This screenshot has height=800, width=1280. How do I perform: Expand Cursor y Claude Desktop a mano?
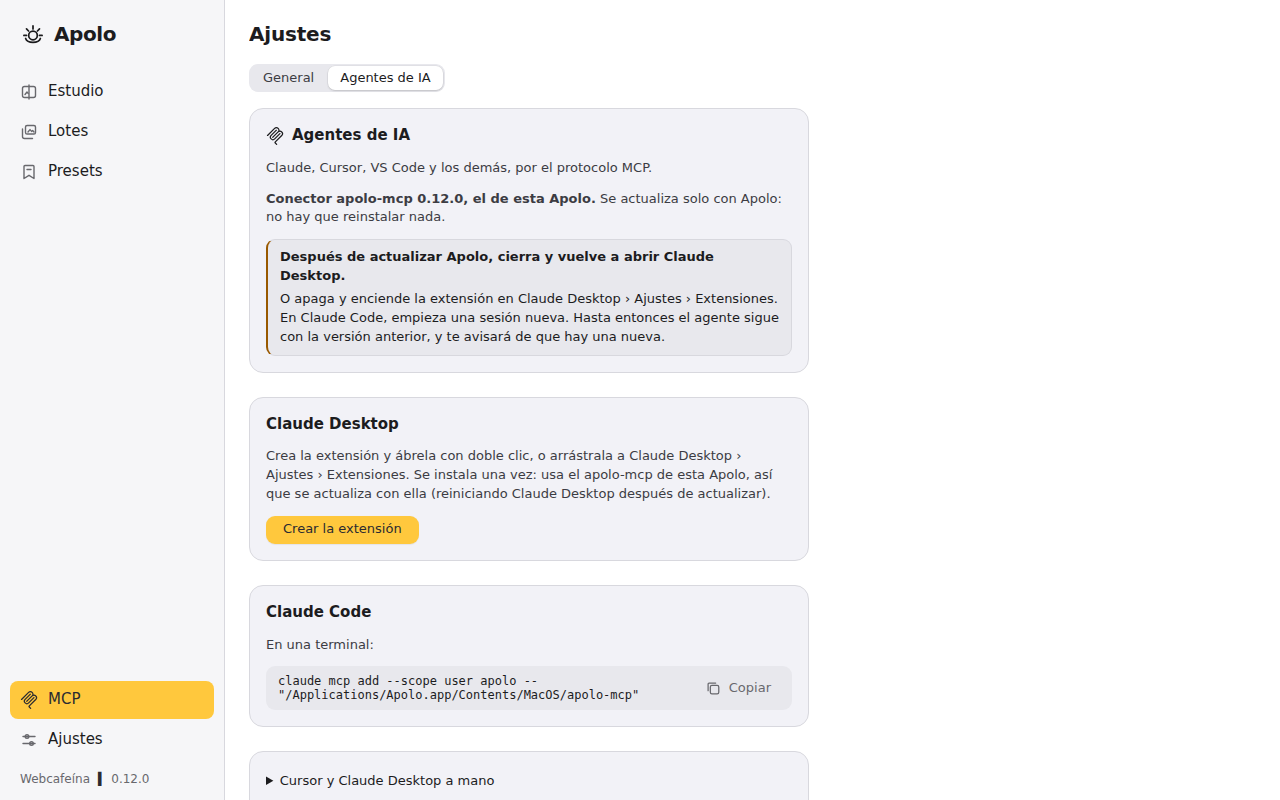click(x=380, y=781)
